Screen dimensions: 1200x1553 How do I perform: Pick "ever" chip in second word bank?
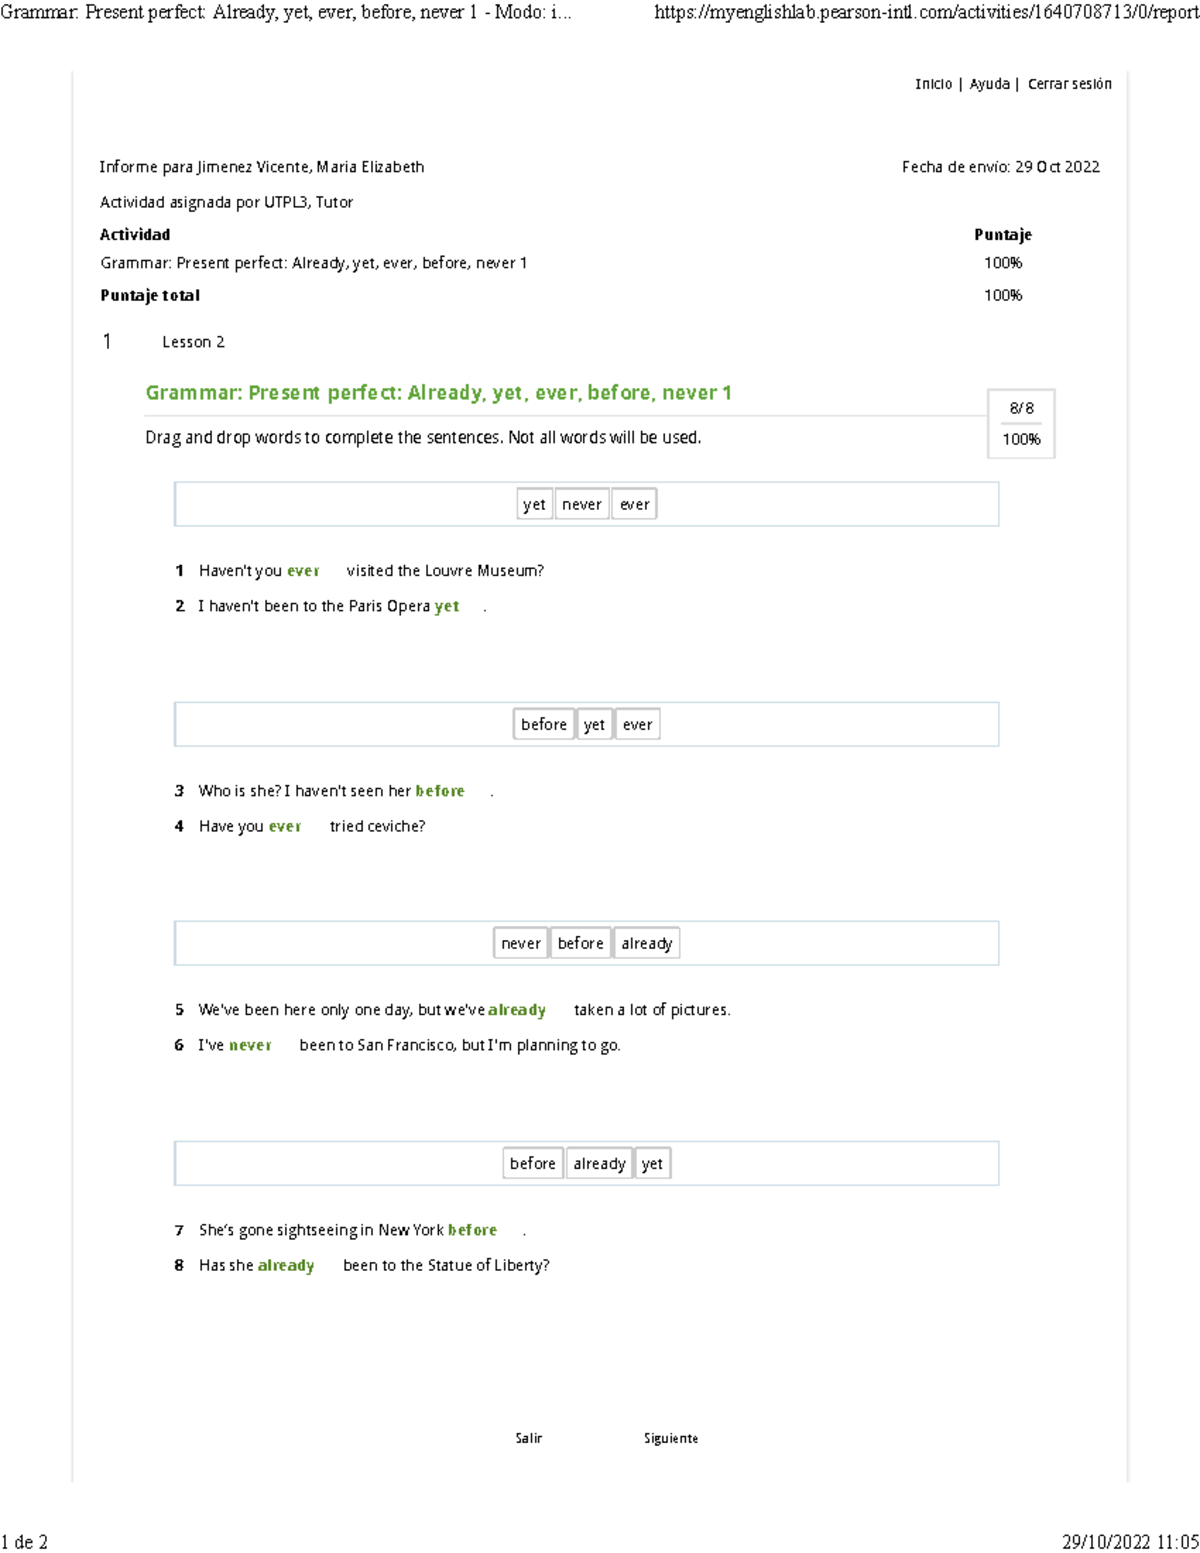coord(637,724)
